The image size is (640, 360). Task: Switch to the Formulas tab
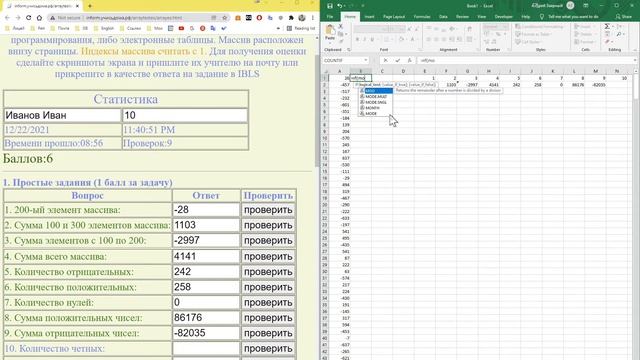tap(422, 17)
